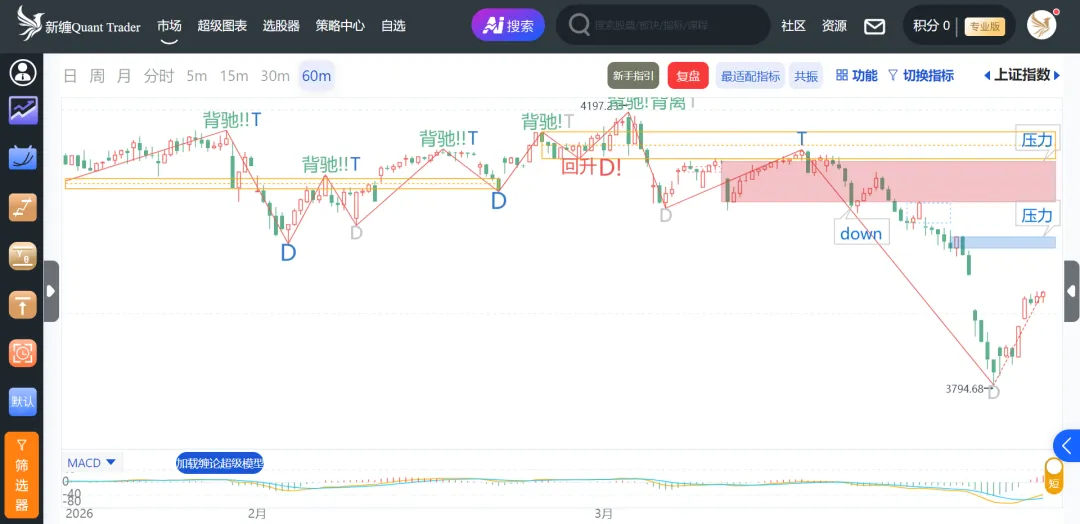Open the mail inbox icon
This screenshot has height=524, width=1080.
[x=875, y=26]
